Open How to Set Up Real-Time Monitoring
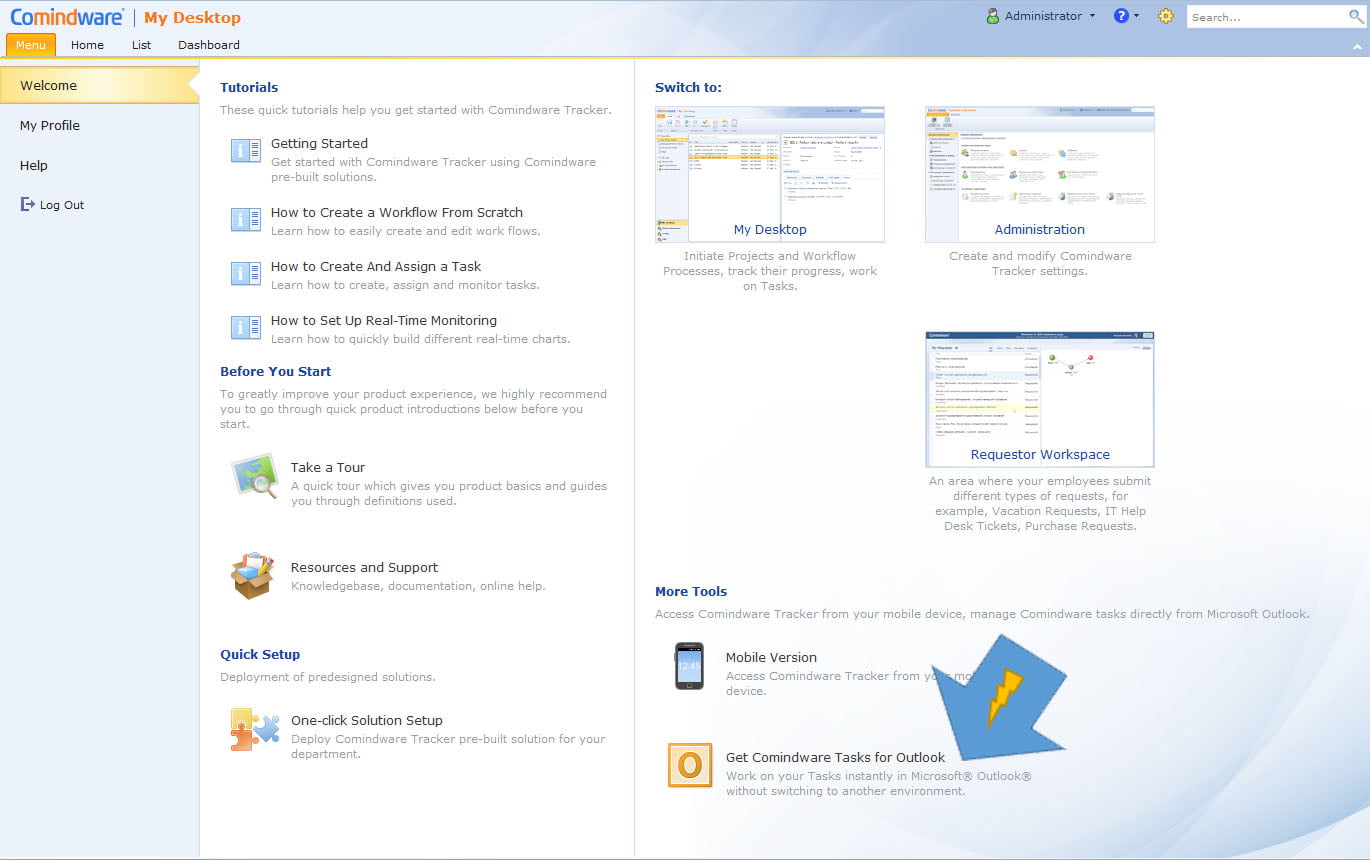 click(x=384, y=320)
